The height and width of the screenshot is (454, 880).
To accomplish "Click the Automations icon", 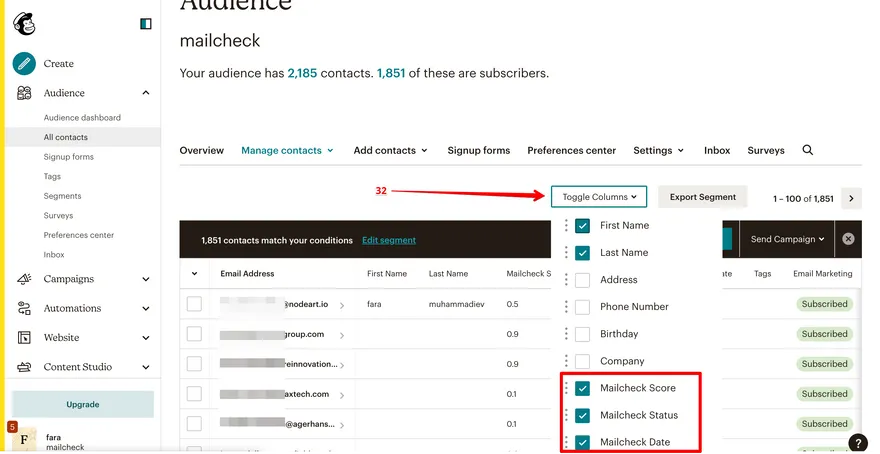I will pos(24,308).
